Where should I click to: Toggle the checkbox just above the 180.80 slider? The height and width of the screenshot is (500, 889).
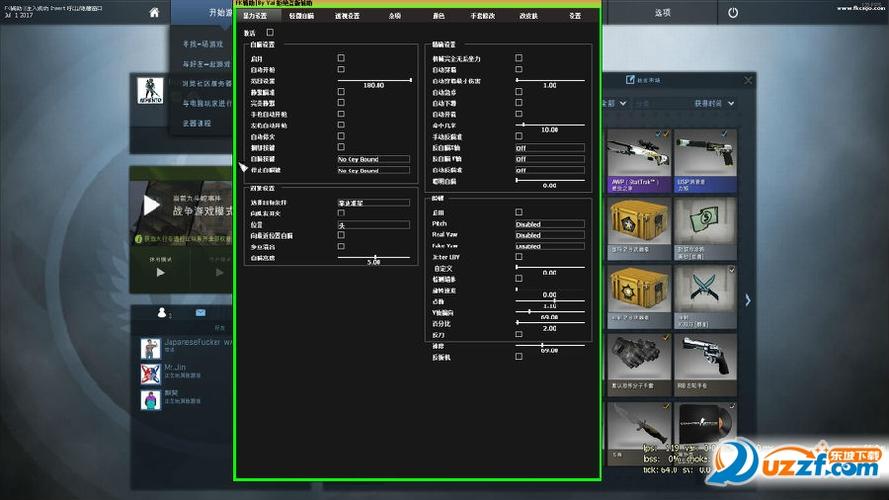(341, 69)
